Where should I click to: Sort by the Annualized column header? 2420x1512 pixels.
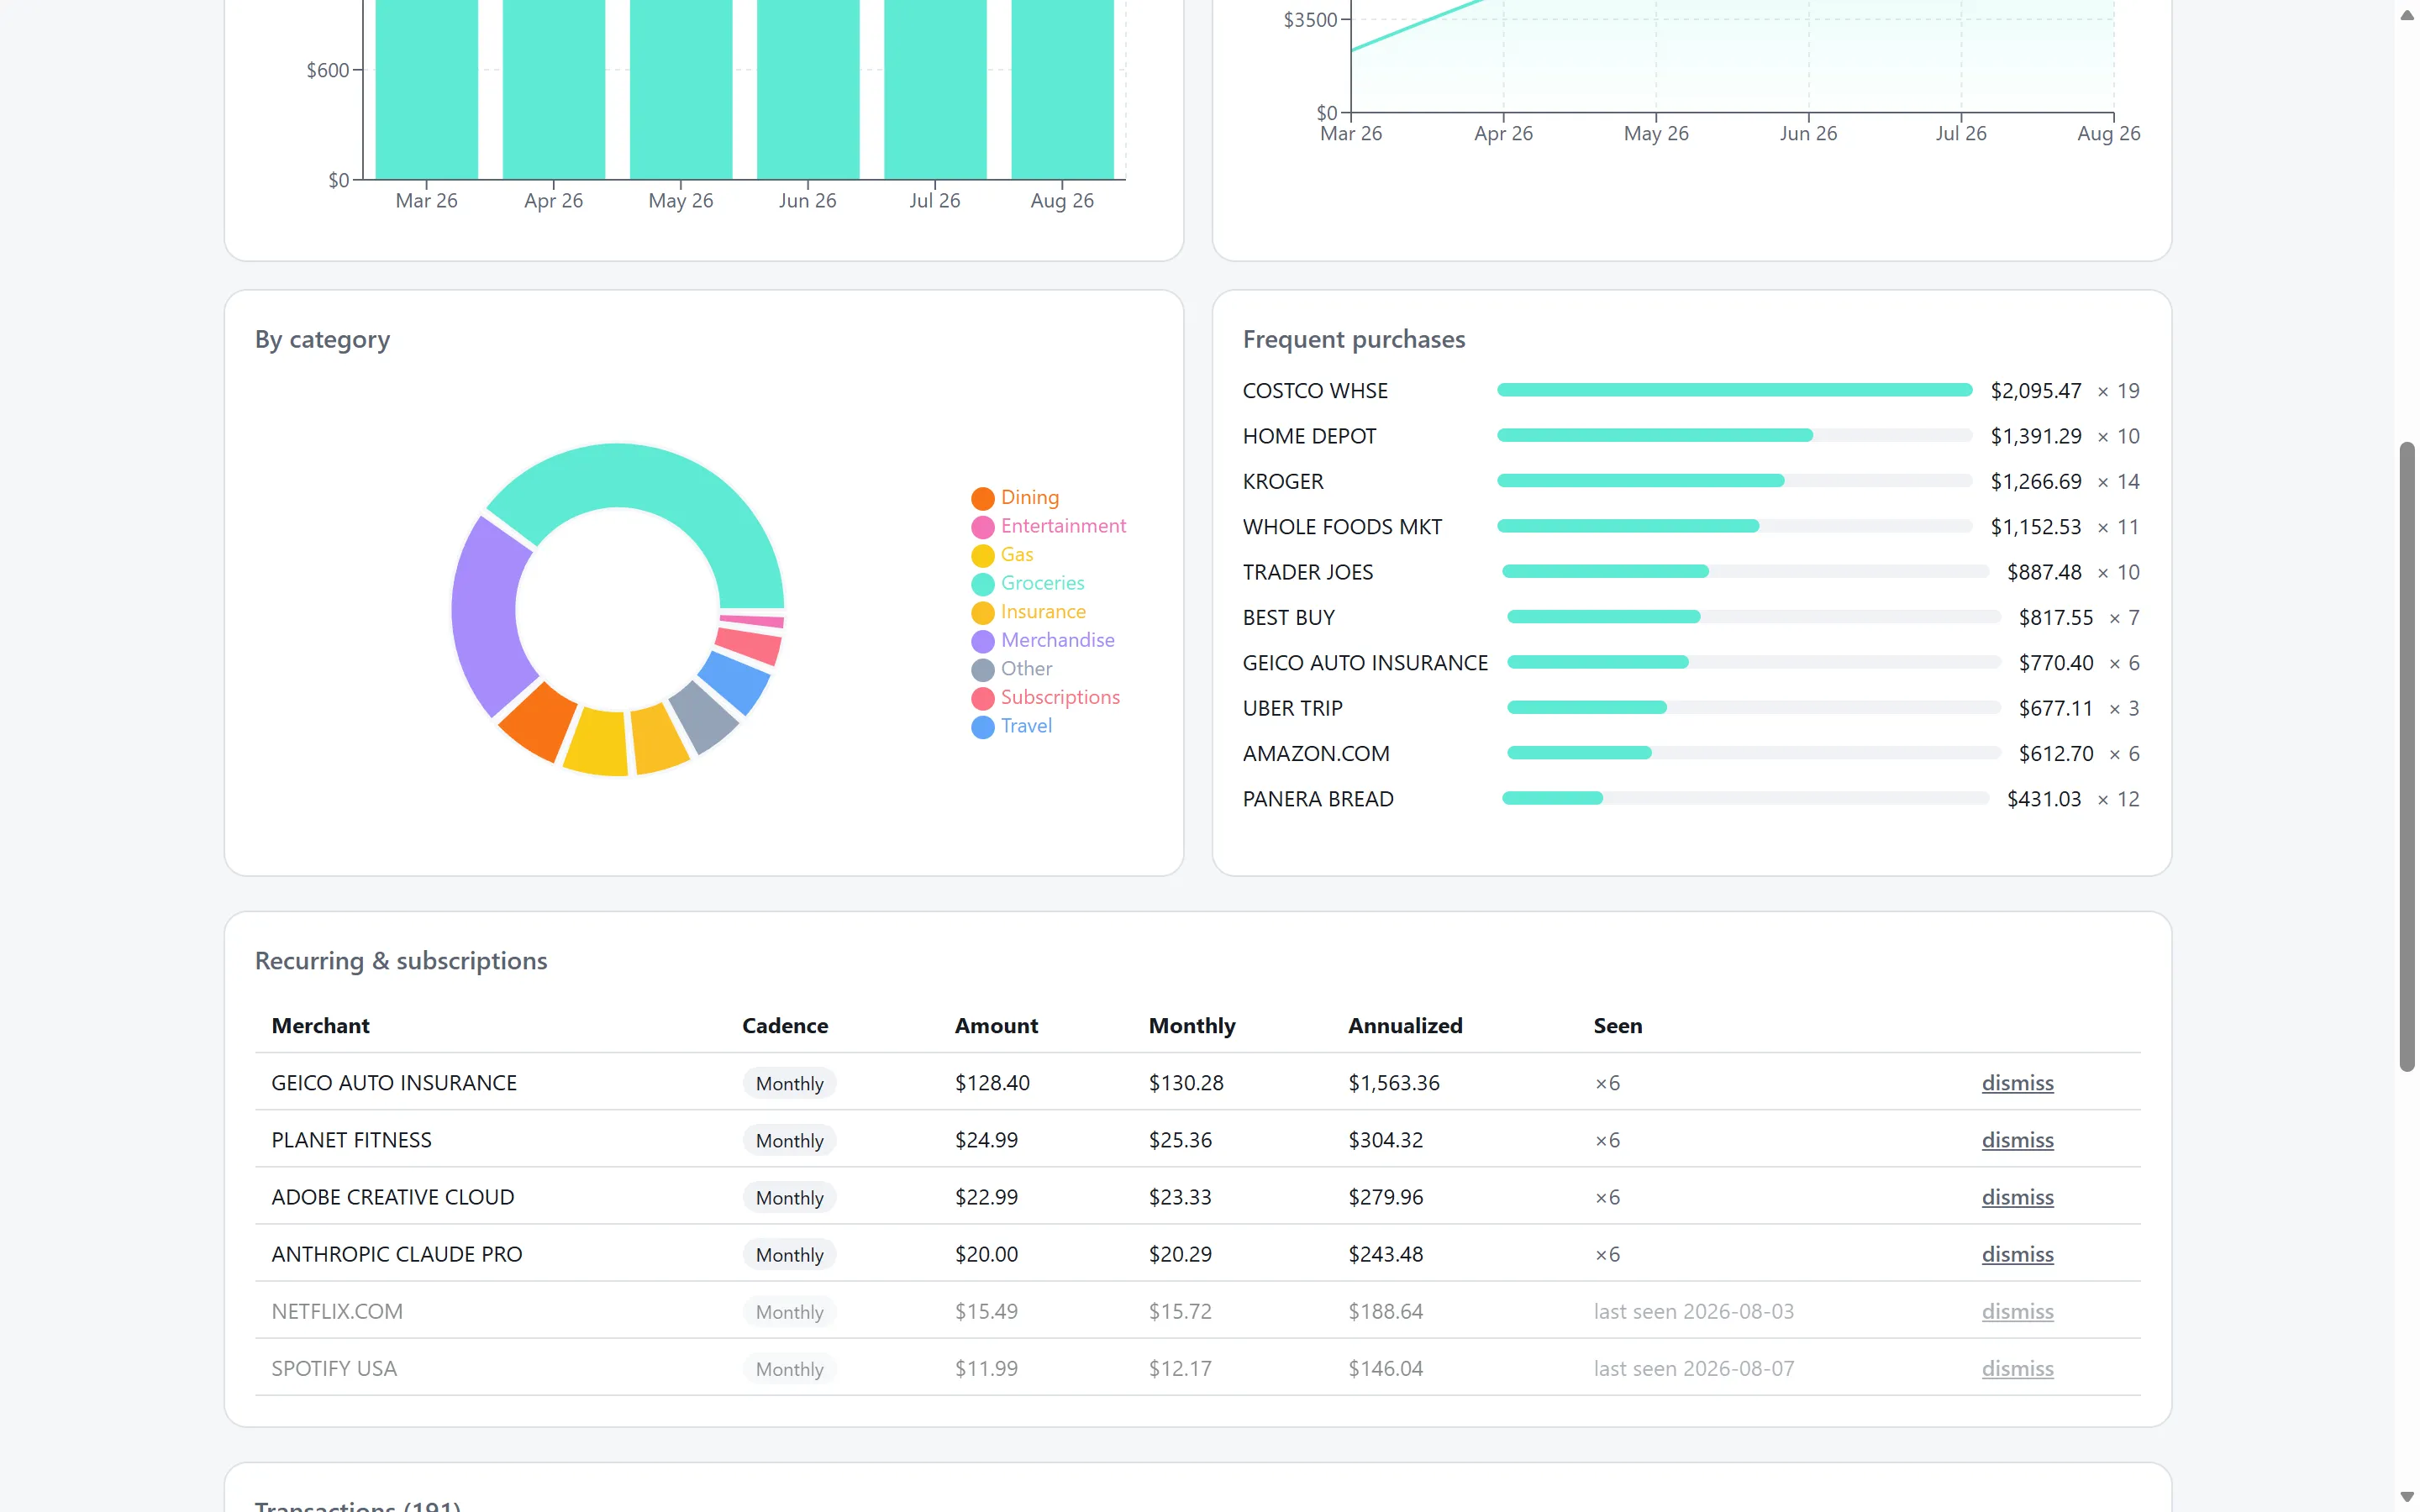(x=1405, y=1025)
